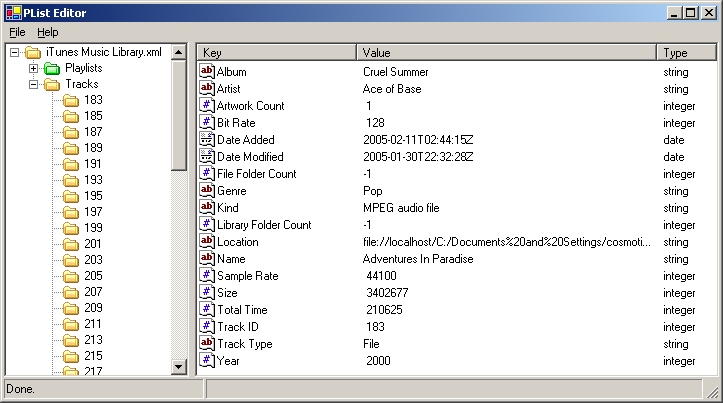Click the integer icon beside Year
Viewport: 723px width, 403px height.
[208, 361]
